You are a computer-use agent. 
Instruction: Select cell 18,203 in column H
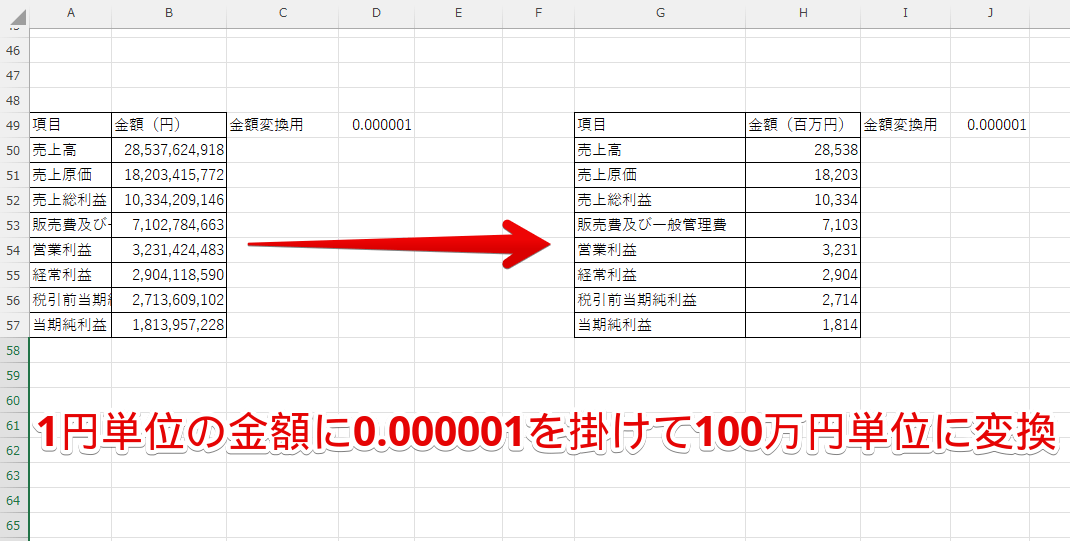coord(803,175)
